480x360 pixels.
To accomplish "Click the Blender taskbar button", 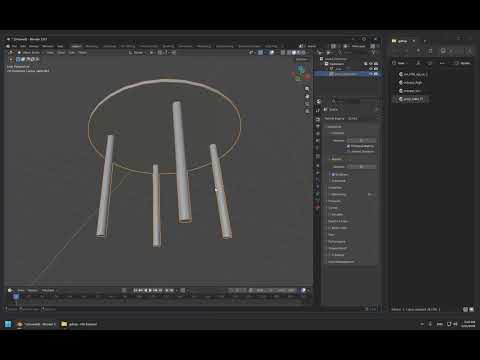I will tap(36, 324).
